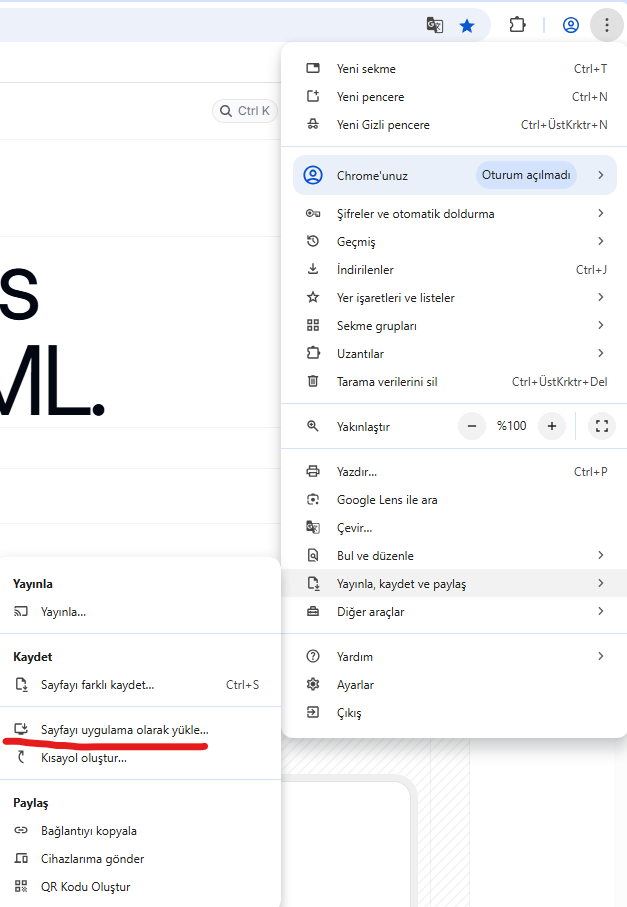
Task: Click the star icon beside Yer işaretleri ve listeler
Action: click(313, 297)
